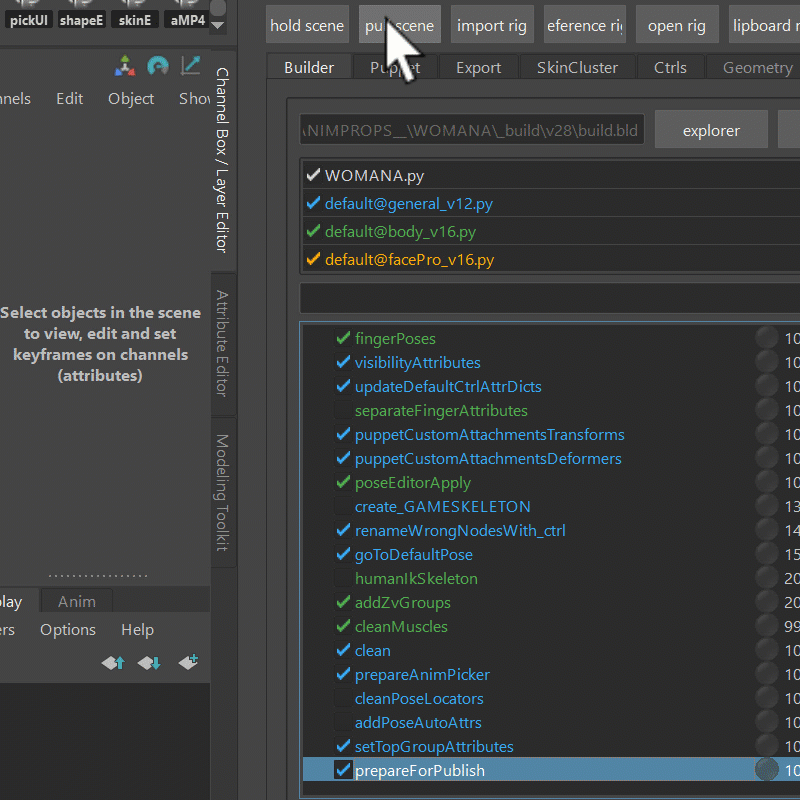Switch to the Builder tab
The width and height of the screenshot is (800, 800).
(x=309, y=67)
